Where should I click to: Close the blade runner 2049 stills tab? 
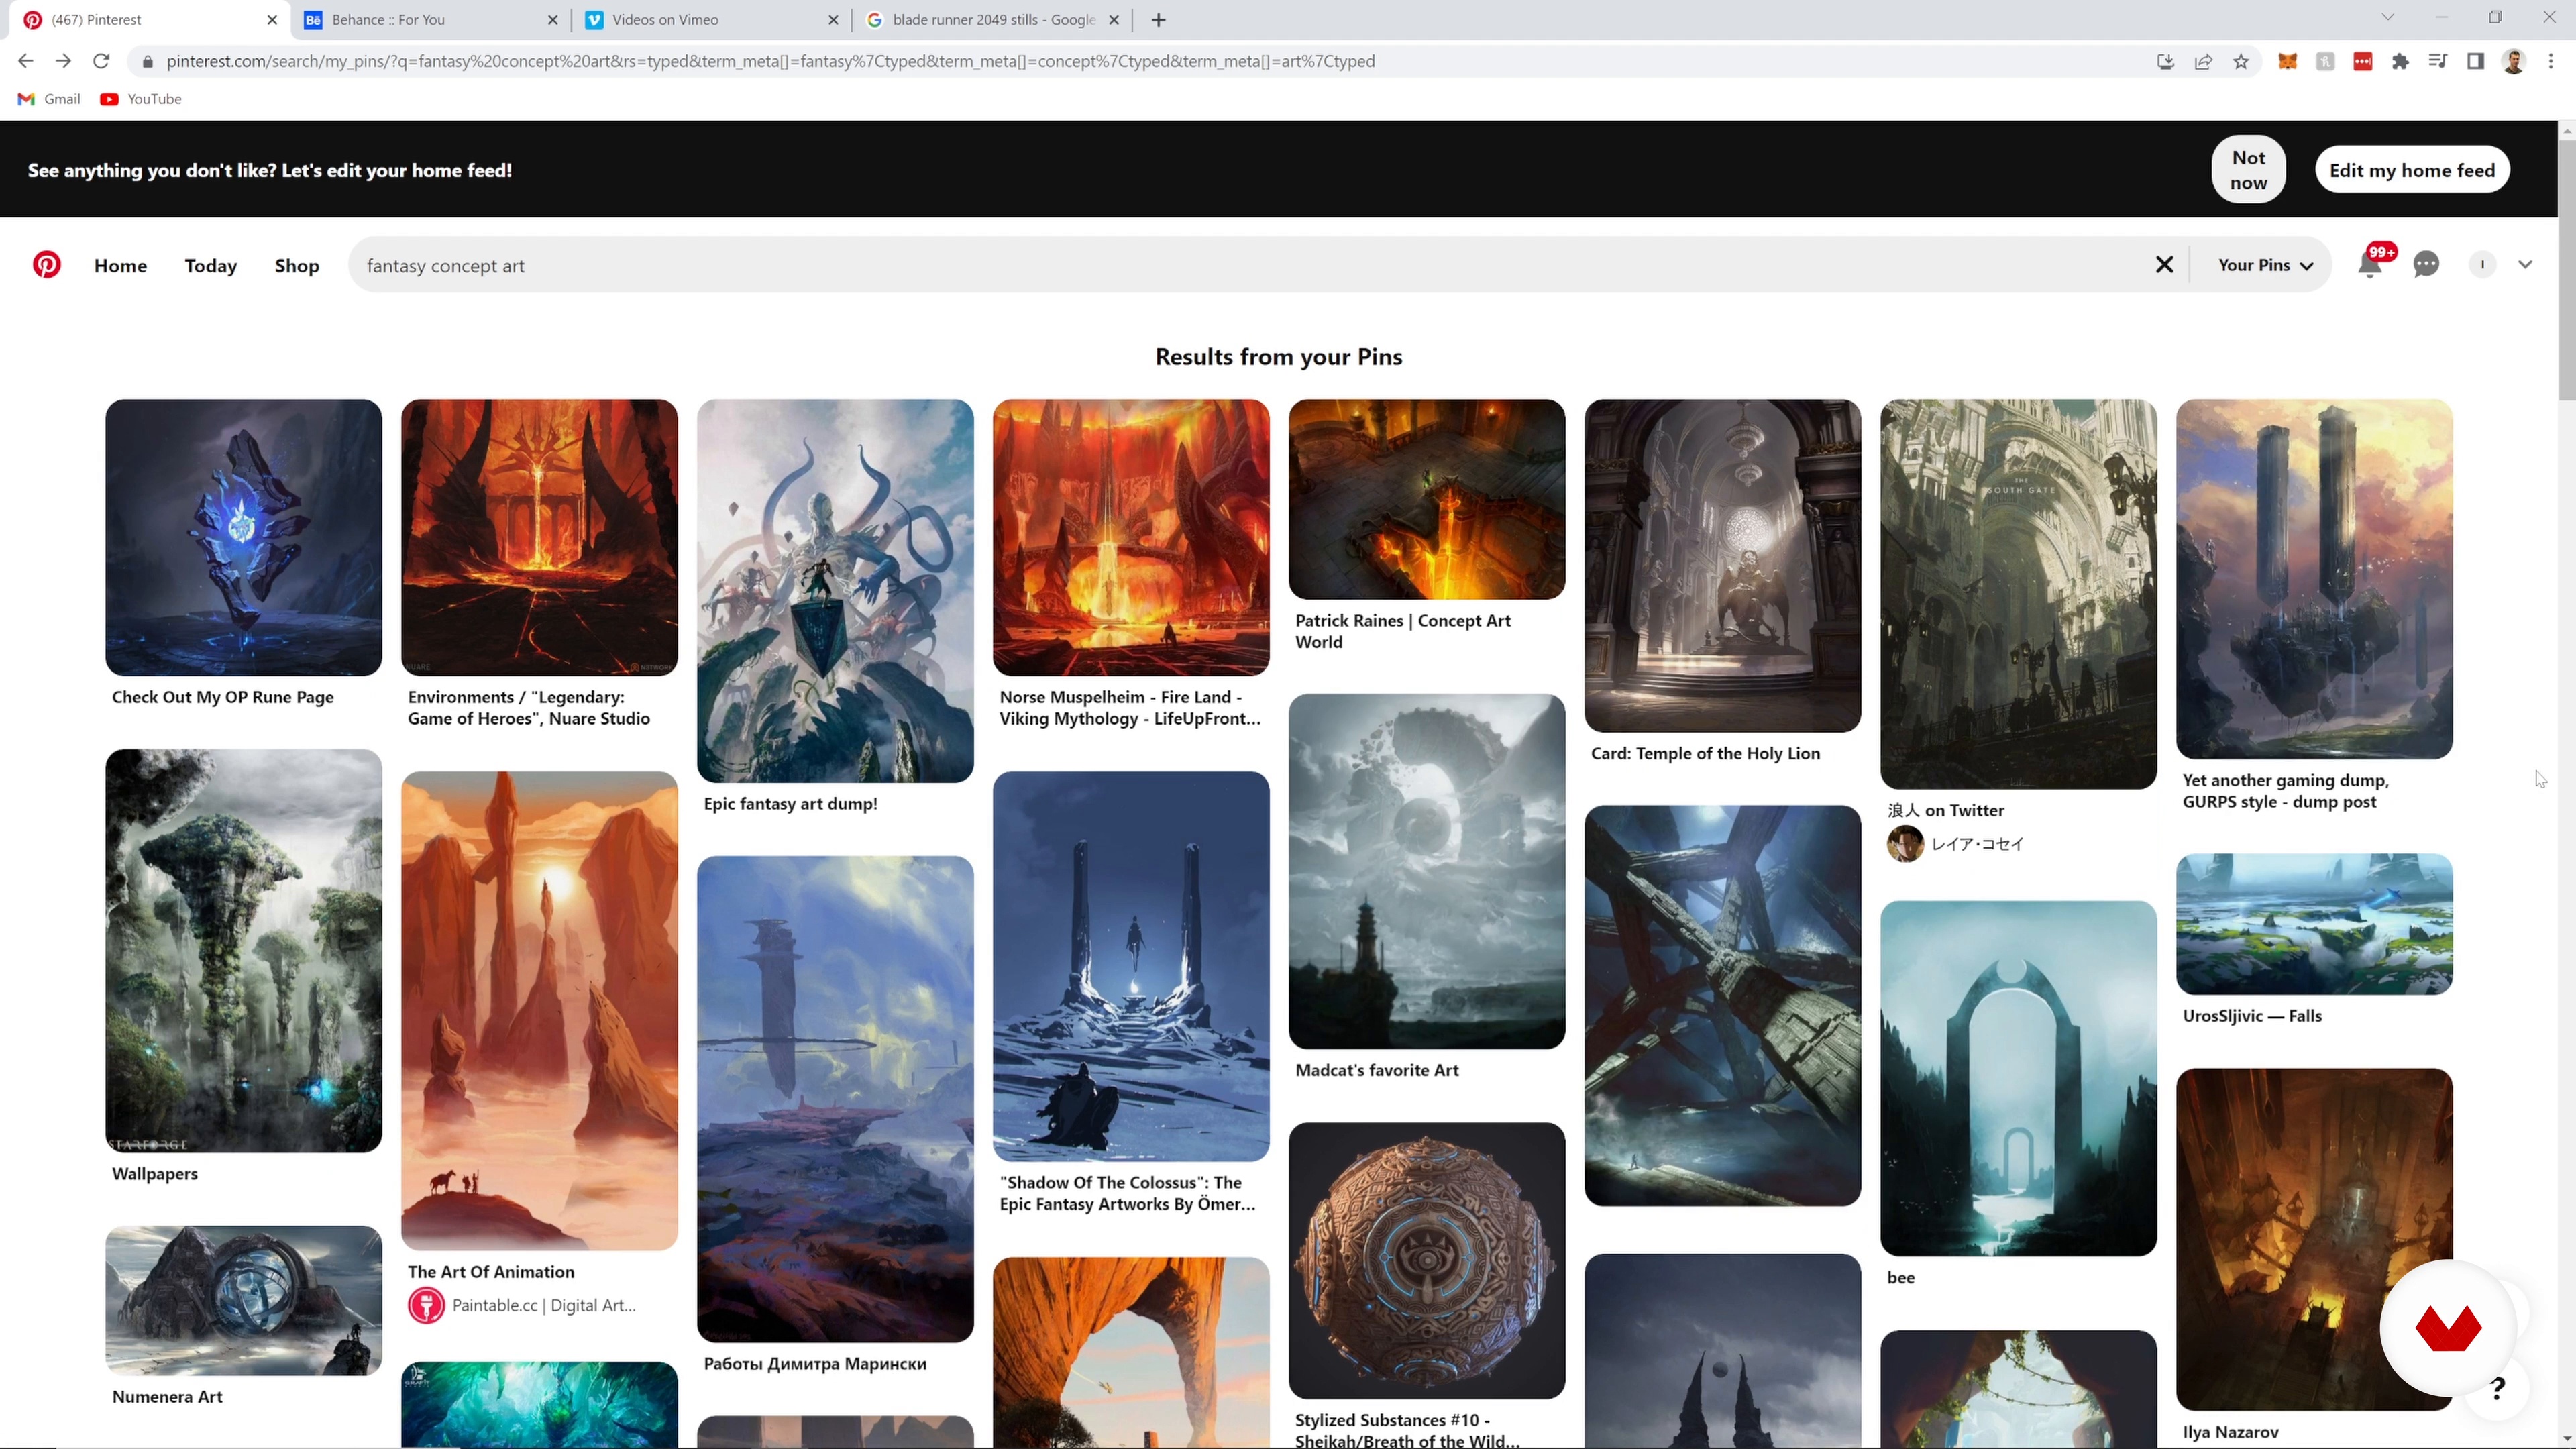(1114, 20)
